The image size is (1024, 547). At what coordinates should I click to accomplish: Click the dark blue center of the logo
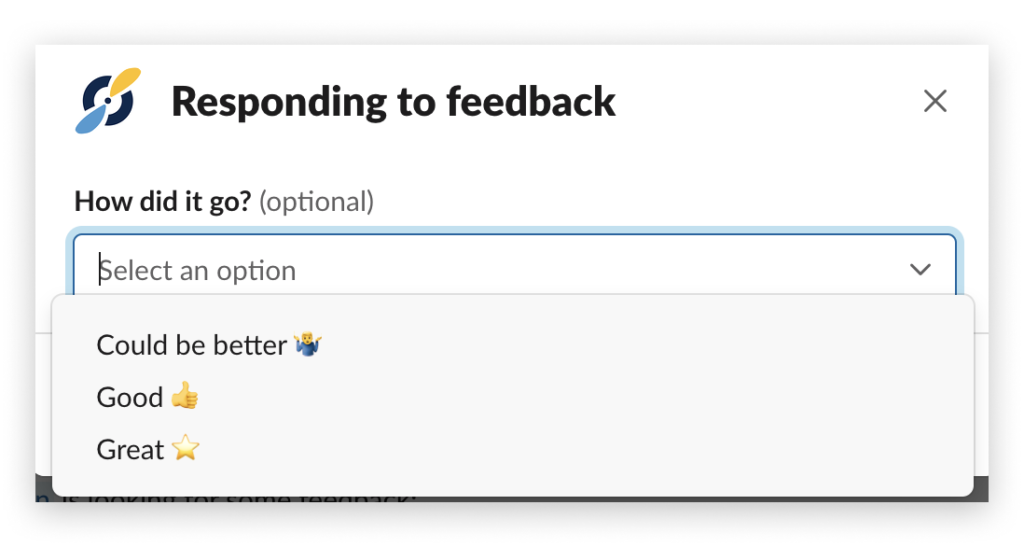[108, 101]
